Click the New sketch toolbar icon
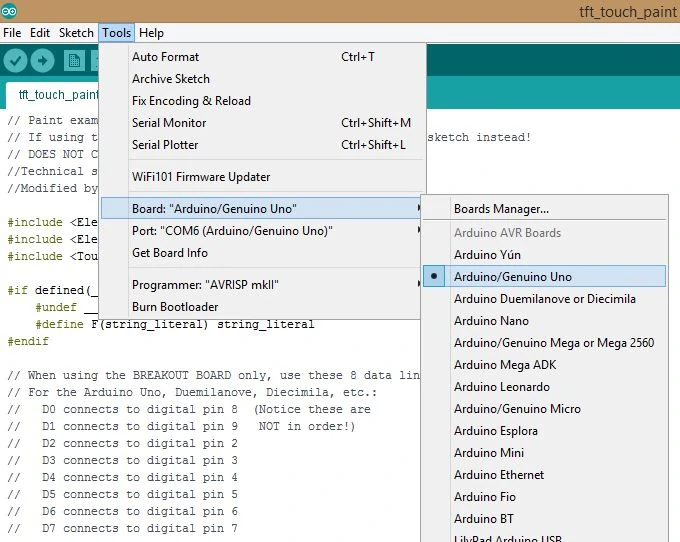The height and width of the screenshot is (542, 680). pyautogui.click(x=74, y=61)
